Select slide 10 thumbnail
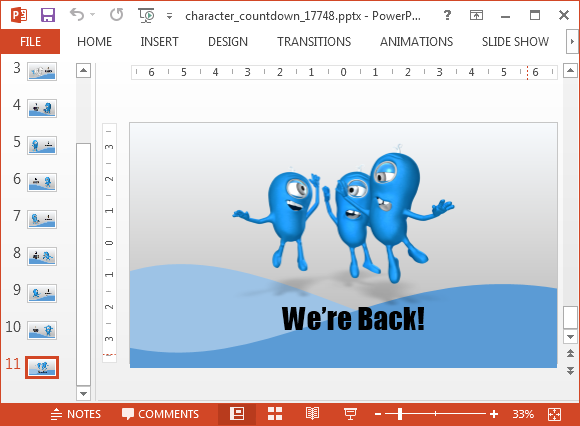The height and width of the screenshot is (426, 580). 42,330
